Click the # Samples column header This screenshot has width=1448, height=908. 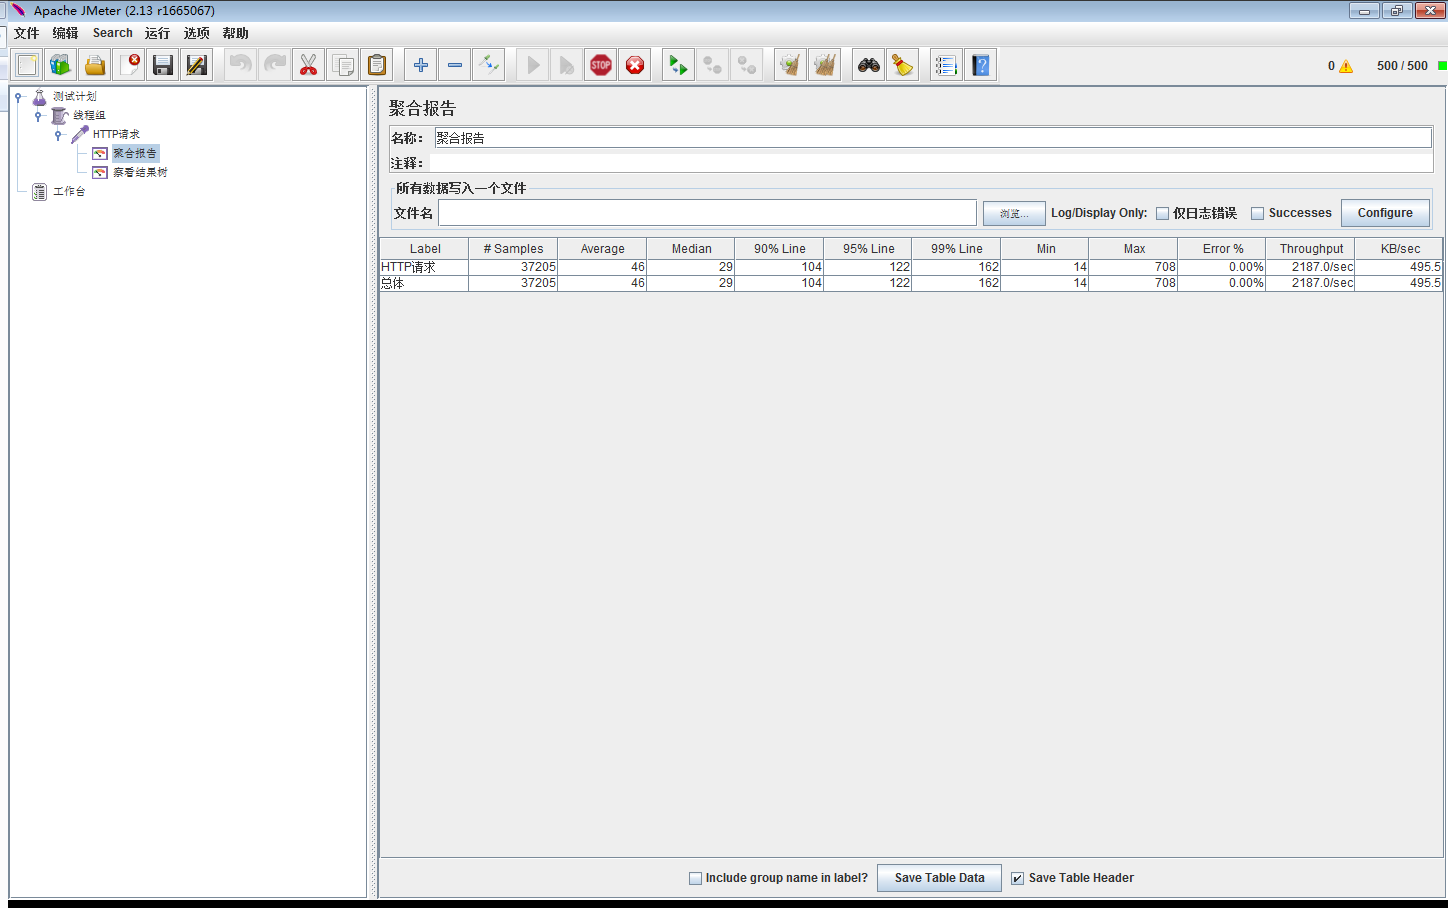pyautogui.click(x=513, y=249)
